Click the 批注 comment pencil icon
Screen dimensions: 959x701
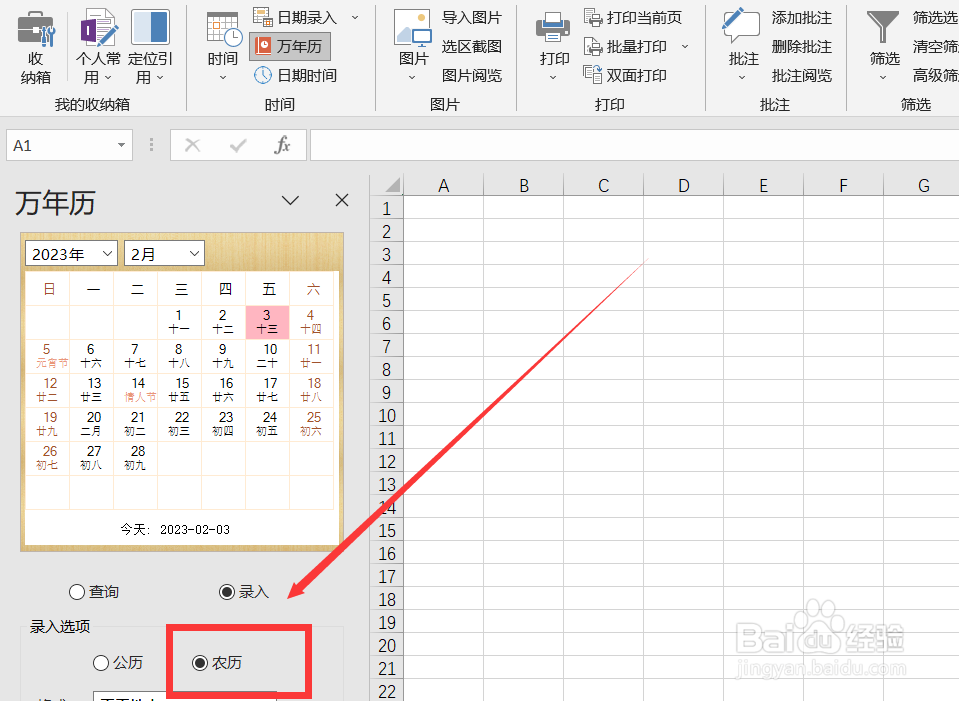point(741,26)
